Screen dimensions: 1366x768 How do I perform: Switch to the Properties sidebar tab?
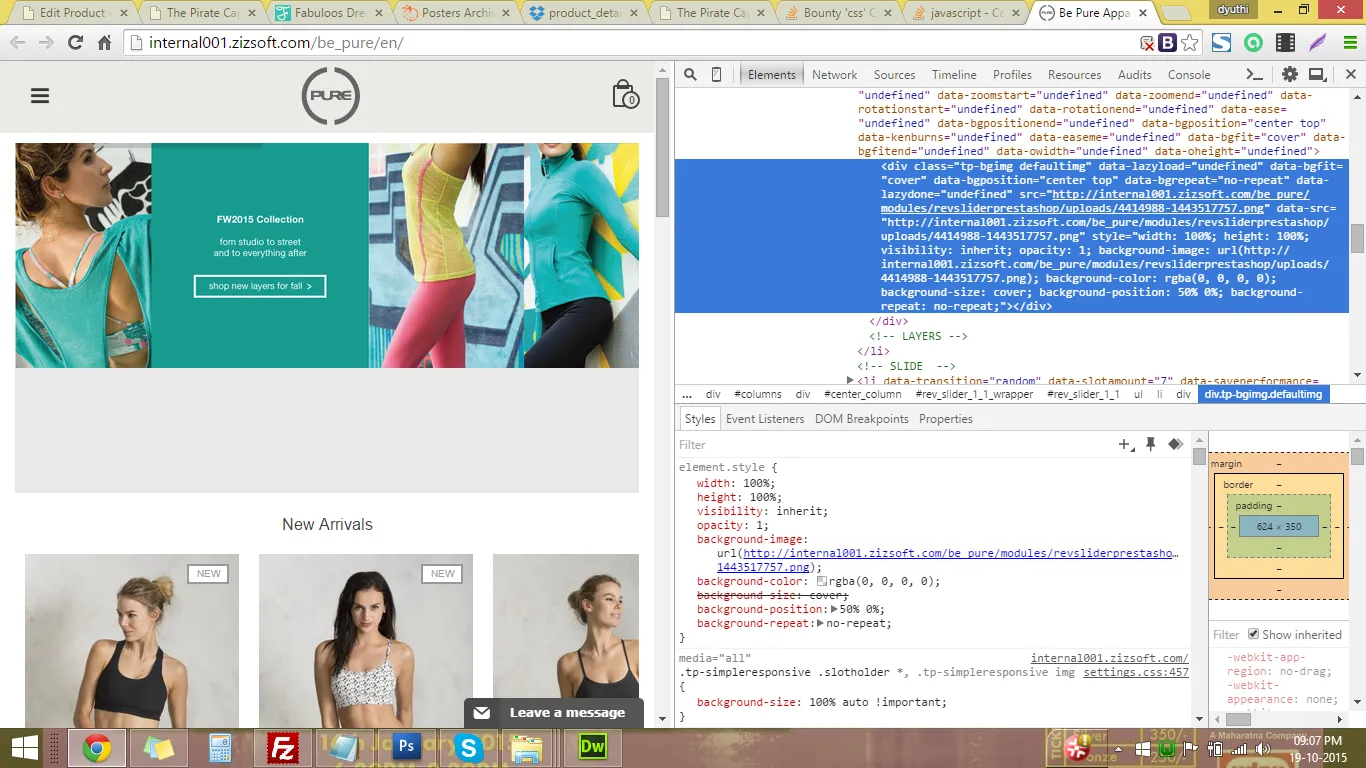click(946, 419)
